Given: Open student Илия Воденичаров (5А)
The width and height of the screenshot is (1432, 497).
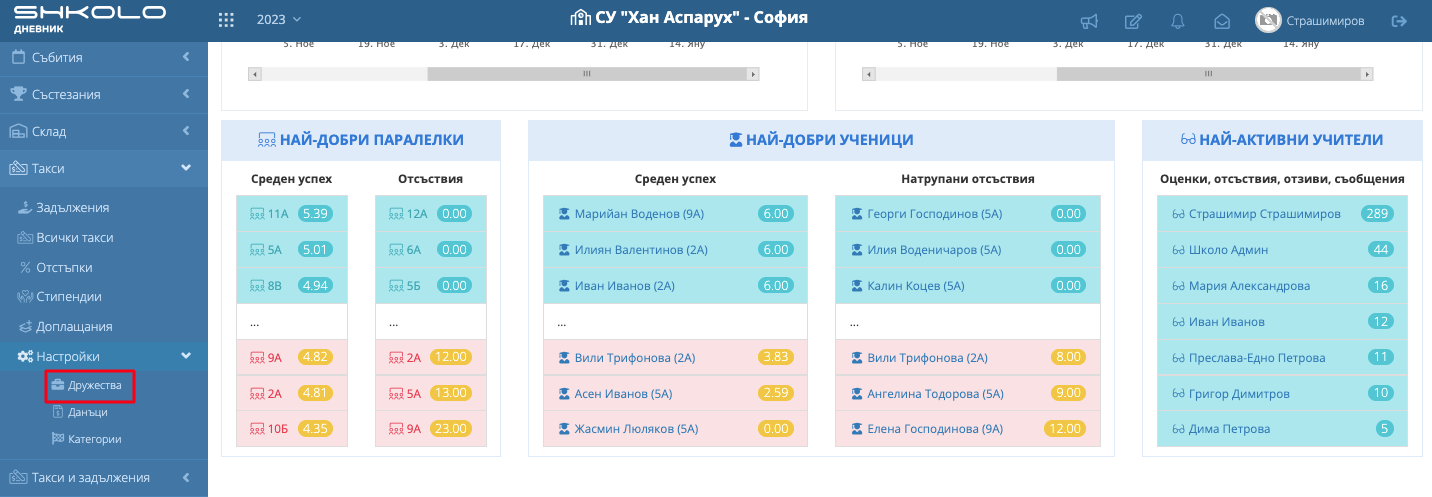Looking at the screenshot, I should (x=936, y=250).
